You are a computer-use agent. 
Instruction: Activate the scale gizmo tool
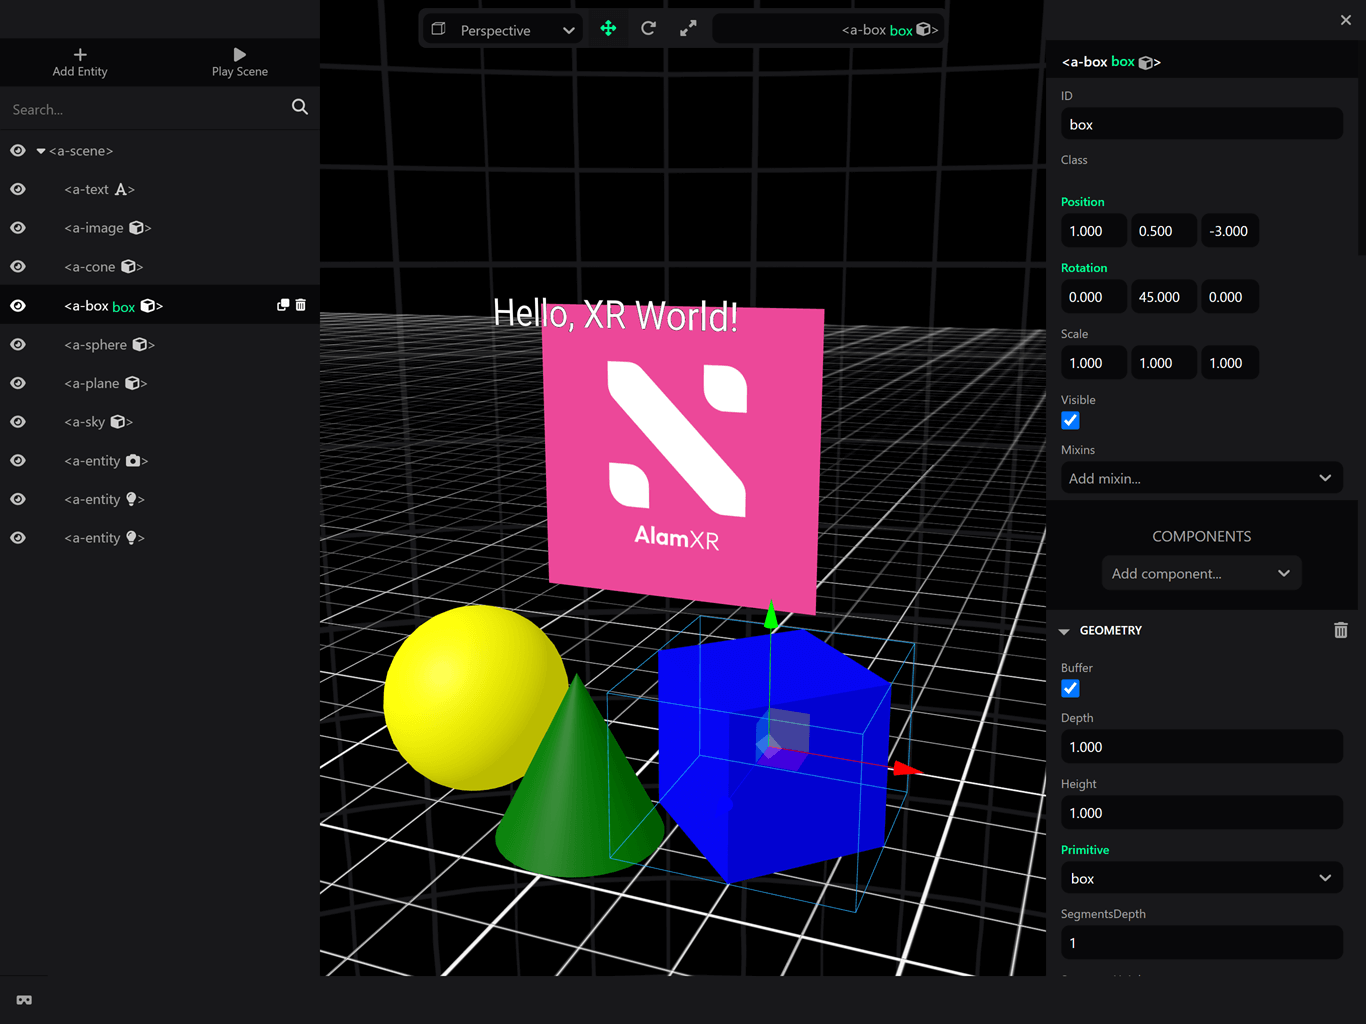coord(688,29)
